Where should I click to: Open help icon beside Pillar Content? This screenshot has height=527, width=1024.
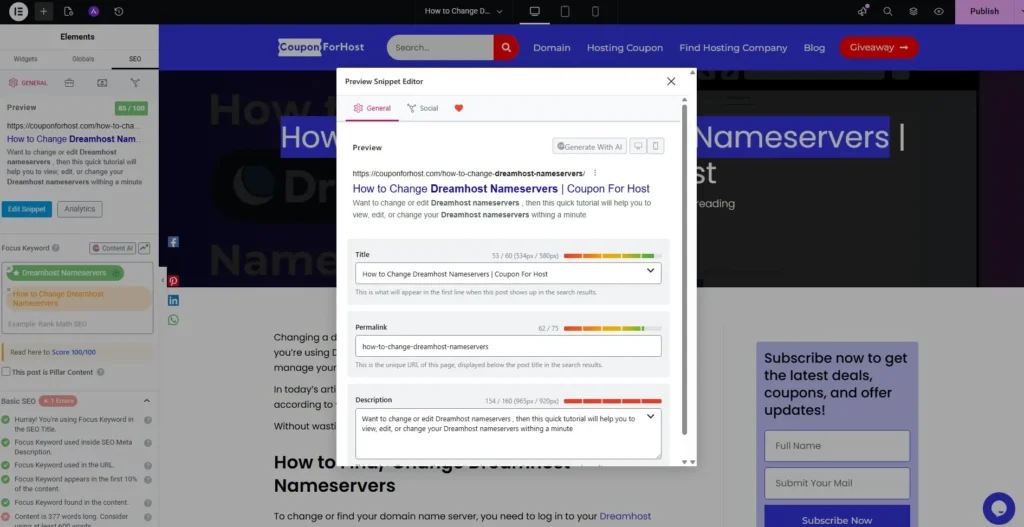[101, 372]
